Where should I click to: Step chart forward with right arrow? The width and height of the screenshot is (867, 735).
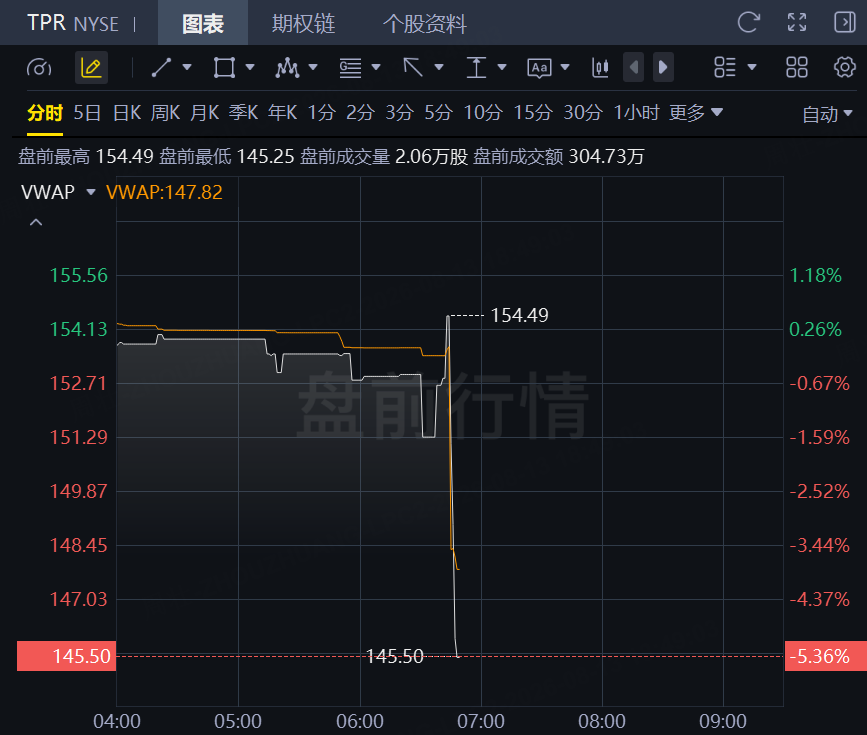pos(663,67)
